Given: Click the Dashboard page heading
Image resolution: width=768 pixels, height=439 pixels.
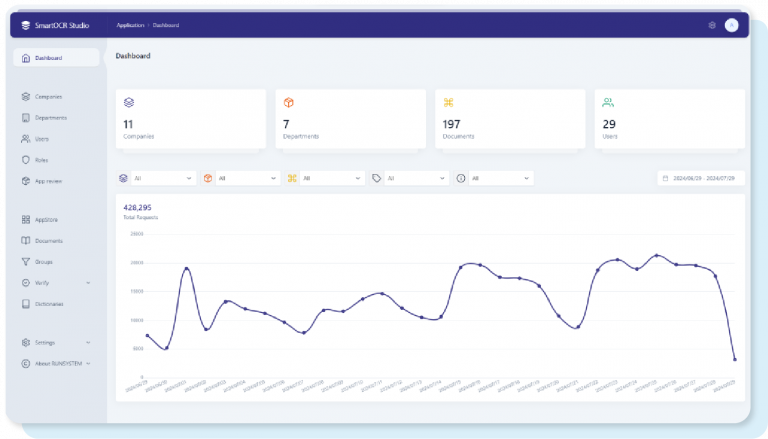Looking at the screenshot, I should [133, 56].
